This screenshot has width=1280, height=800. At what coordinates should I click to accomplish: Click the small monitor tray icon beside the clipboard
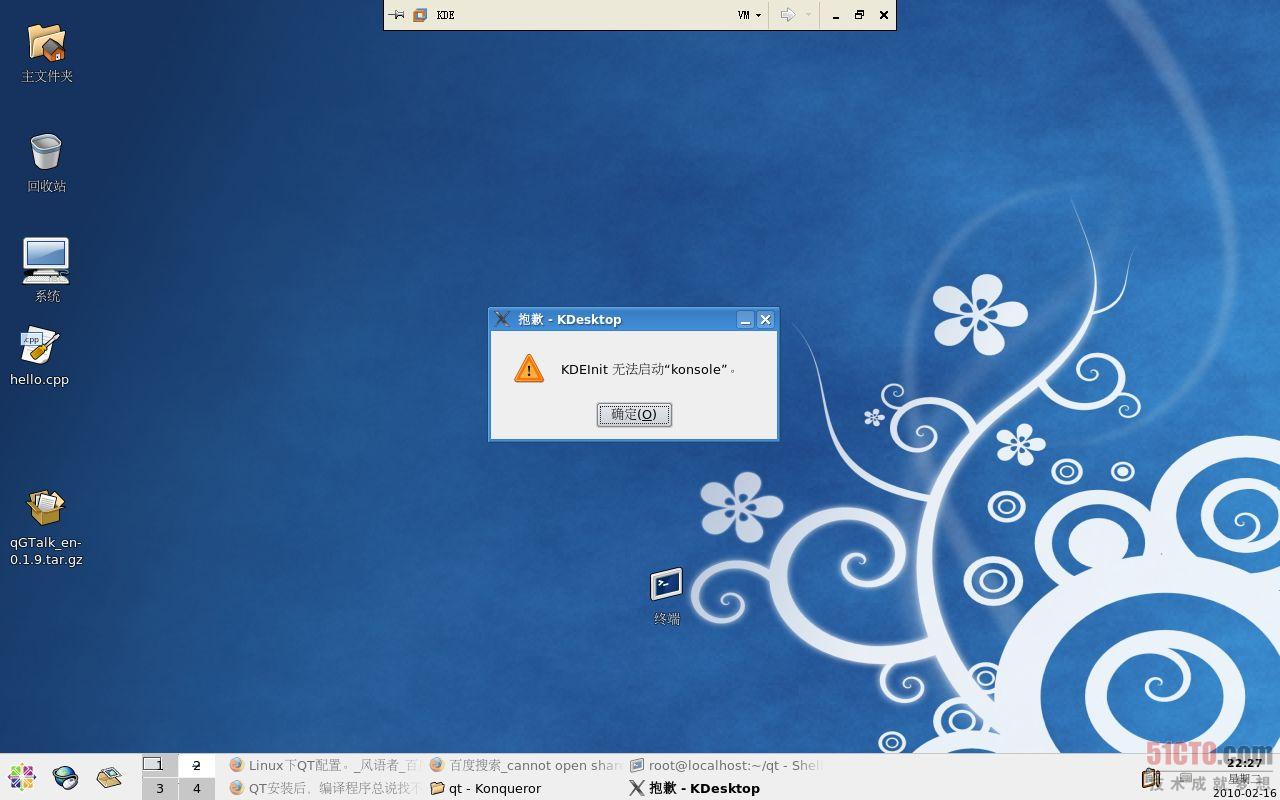click(1185, 778)
